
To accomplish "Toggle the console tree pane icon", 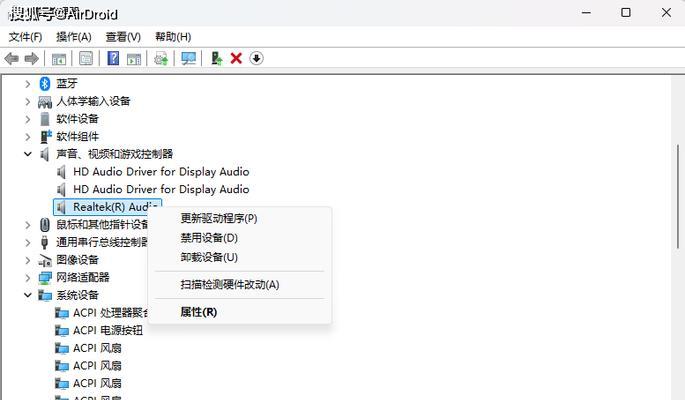I will coord(59,59).
